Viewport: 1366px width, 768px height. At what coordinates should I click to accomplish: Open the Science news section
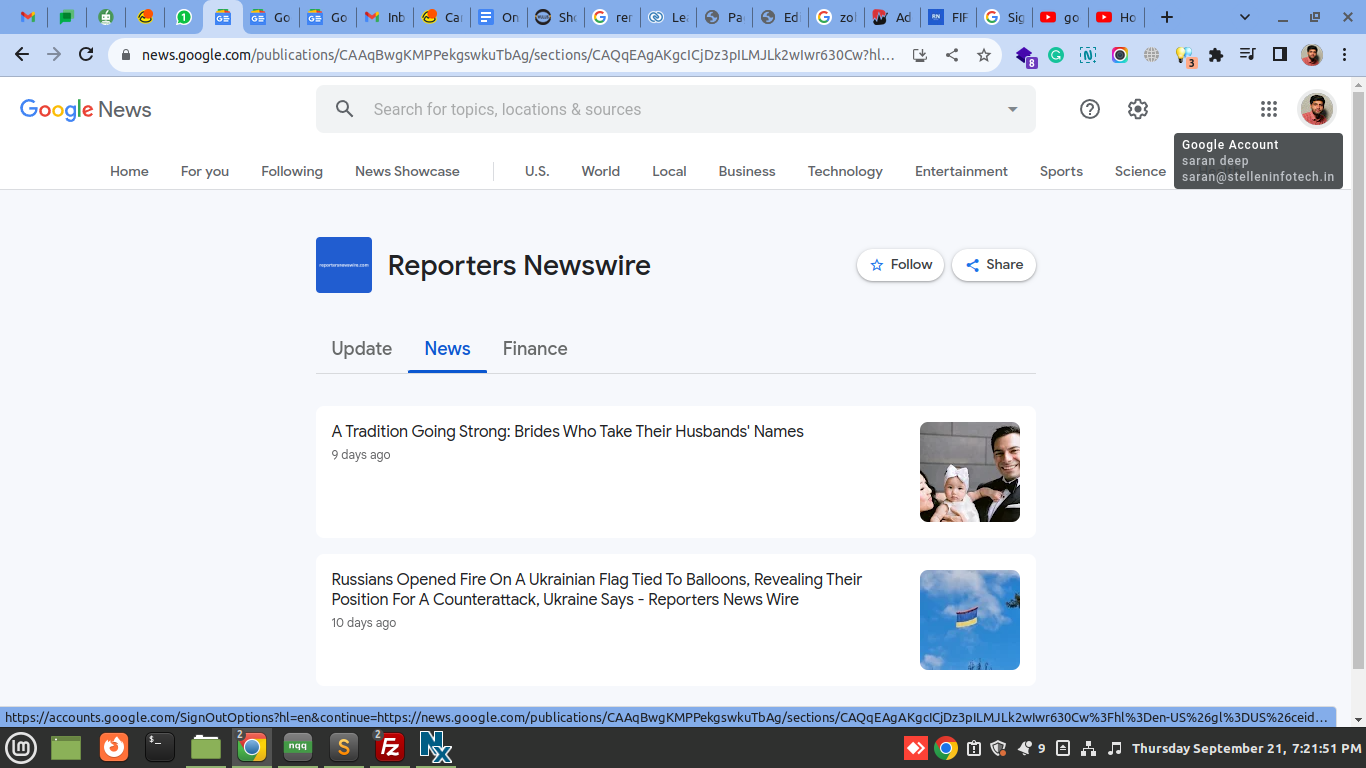(1140, 171)
